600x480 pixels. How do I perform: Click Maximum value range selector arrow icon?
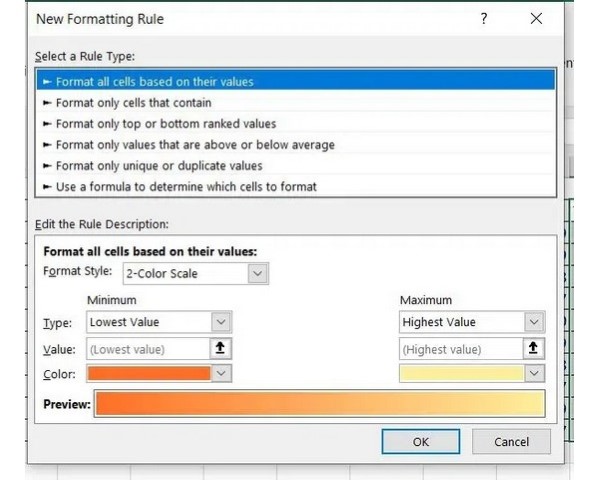pyautogui.click(x=534, y=349)
